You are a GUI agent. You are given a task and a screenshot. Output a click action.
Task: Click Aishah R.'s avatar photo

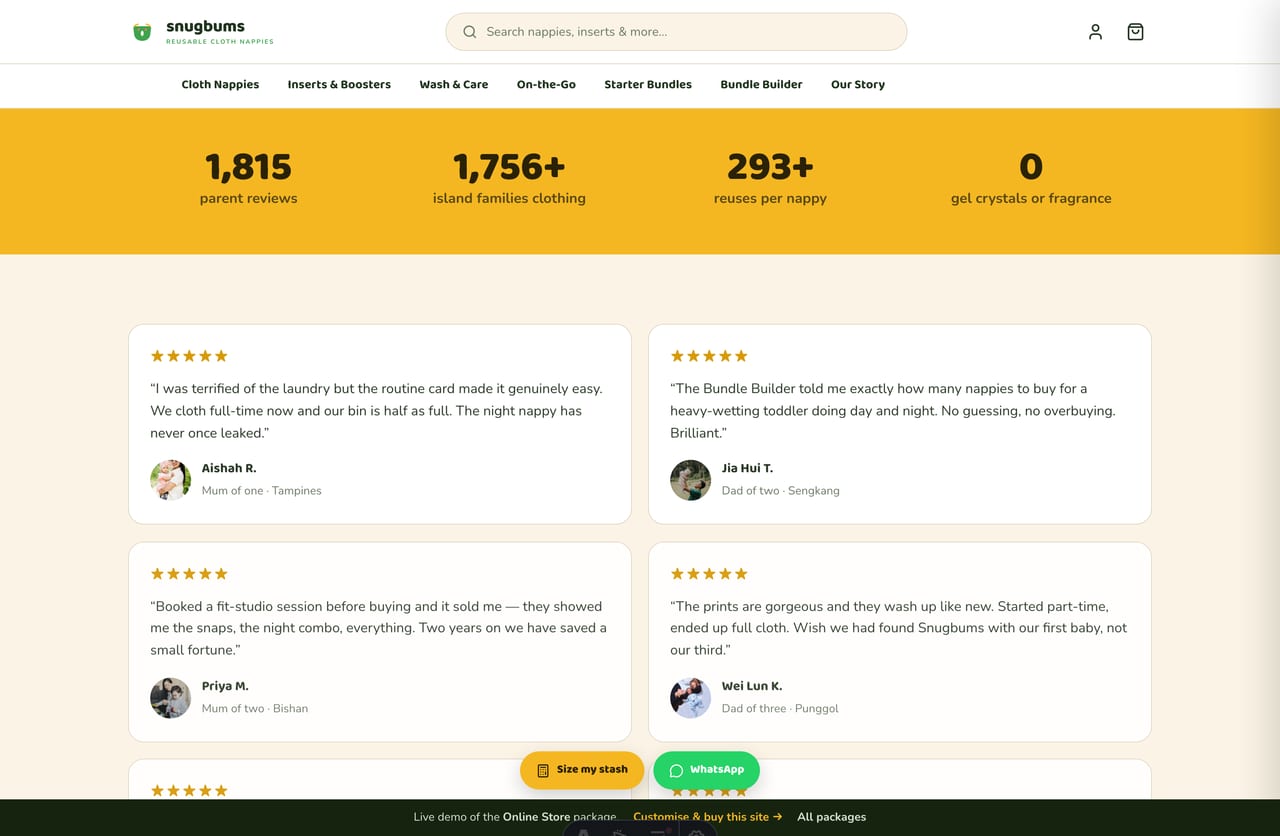point(170,480)
